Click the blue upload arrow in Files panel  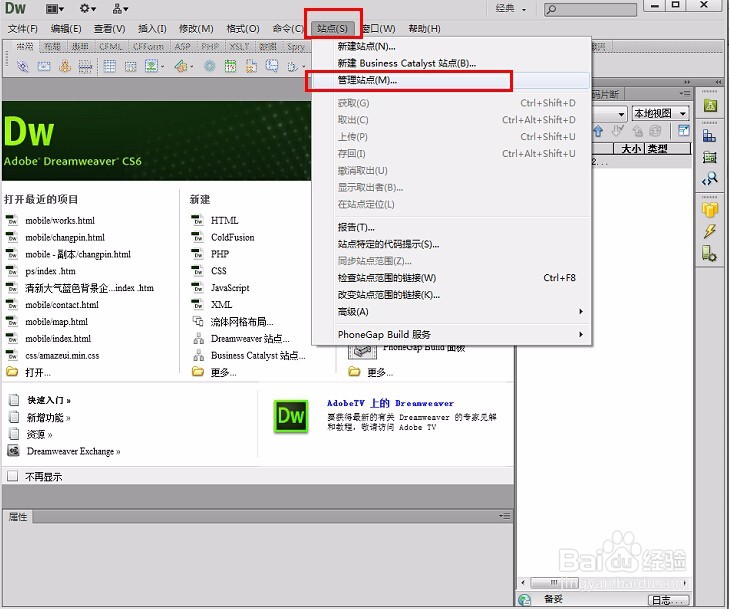click(x=598, y=131)
